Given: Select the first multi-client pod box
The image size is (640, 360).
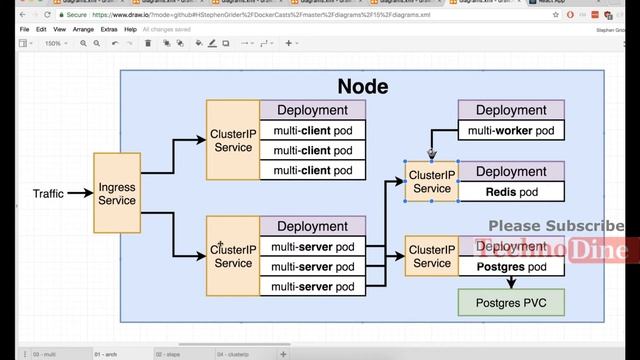Looking at the screenshot, I should 313,131.
